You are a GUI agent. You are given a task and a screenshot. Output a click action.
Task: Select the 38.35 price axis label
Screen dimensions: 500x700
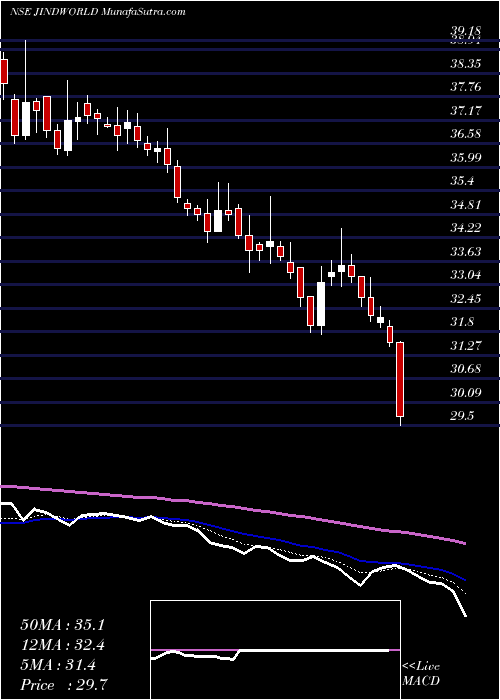click(465, 63)
